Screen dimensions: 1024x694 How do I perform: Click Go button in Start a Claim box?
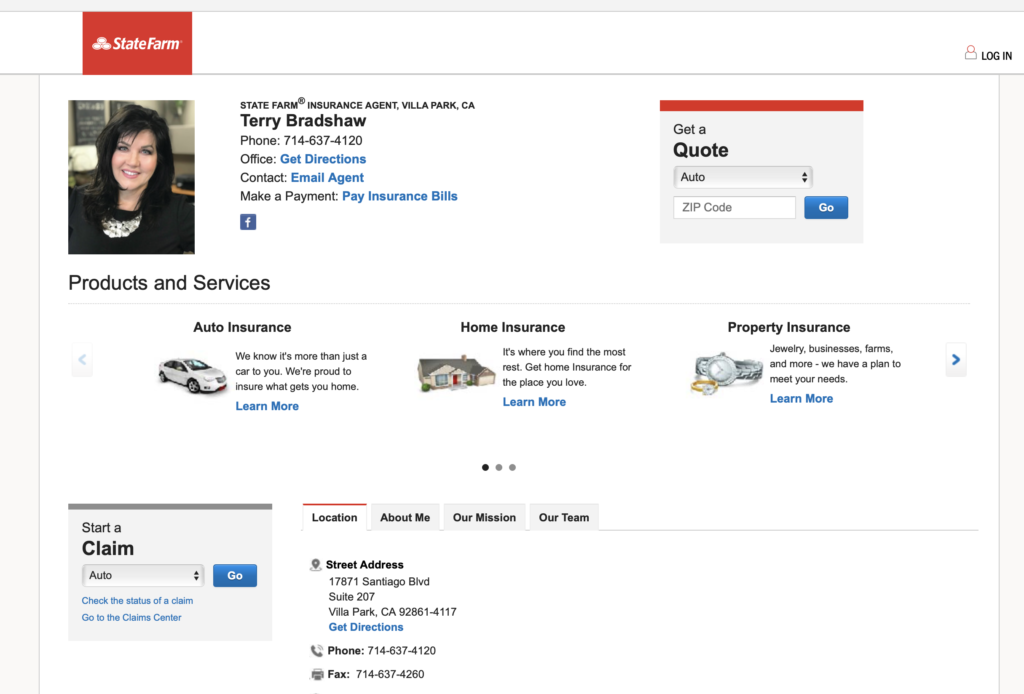pos(235,576)
